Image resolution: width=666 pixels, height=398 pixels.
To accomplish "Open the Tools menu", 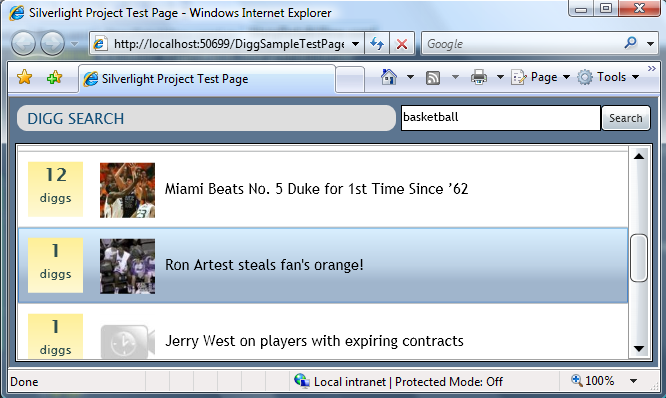I will click(608, 77).
